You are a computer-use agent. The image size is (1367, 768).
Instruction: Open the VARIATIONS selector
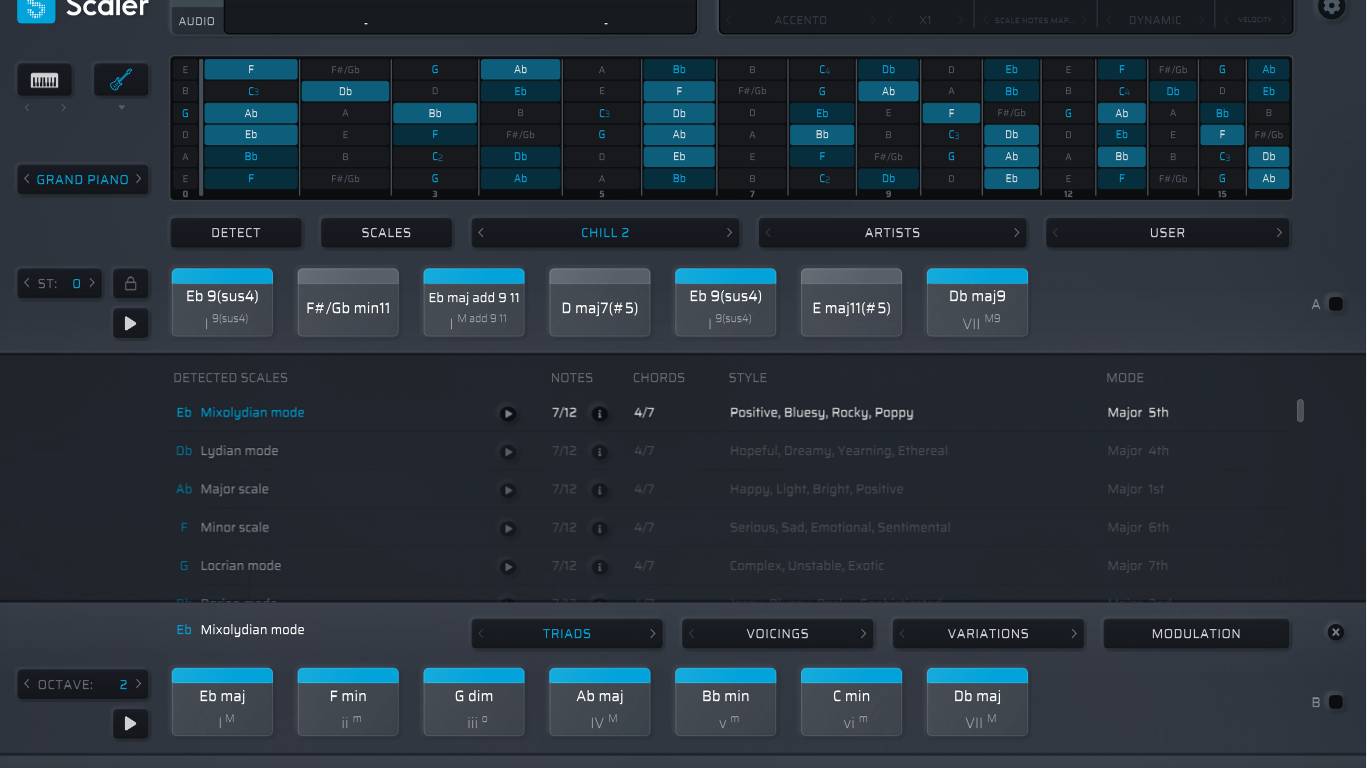(x=988, y=634)
